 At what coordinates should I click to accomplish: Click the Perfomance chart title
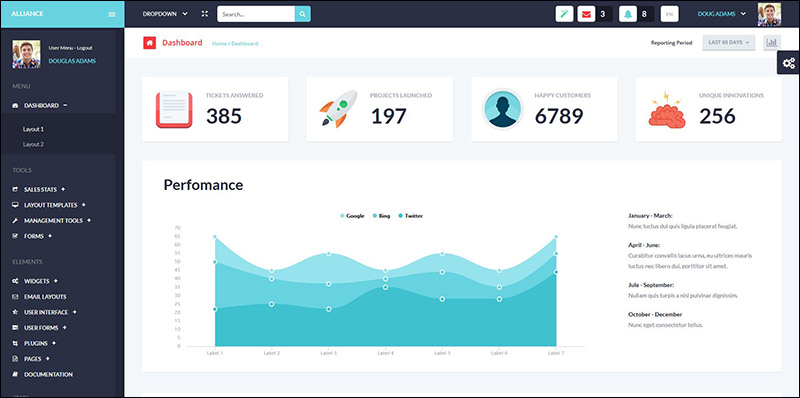coord(203,185)
